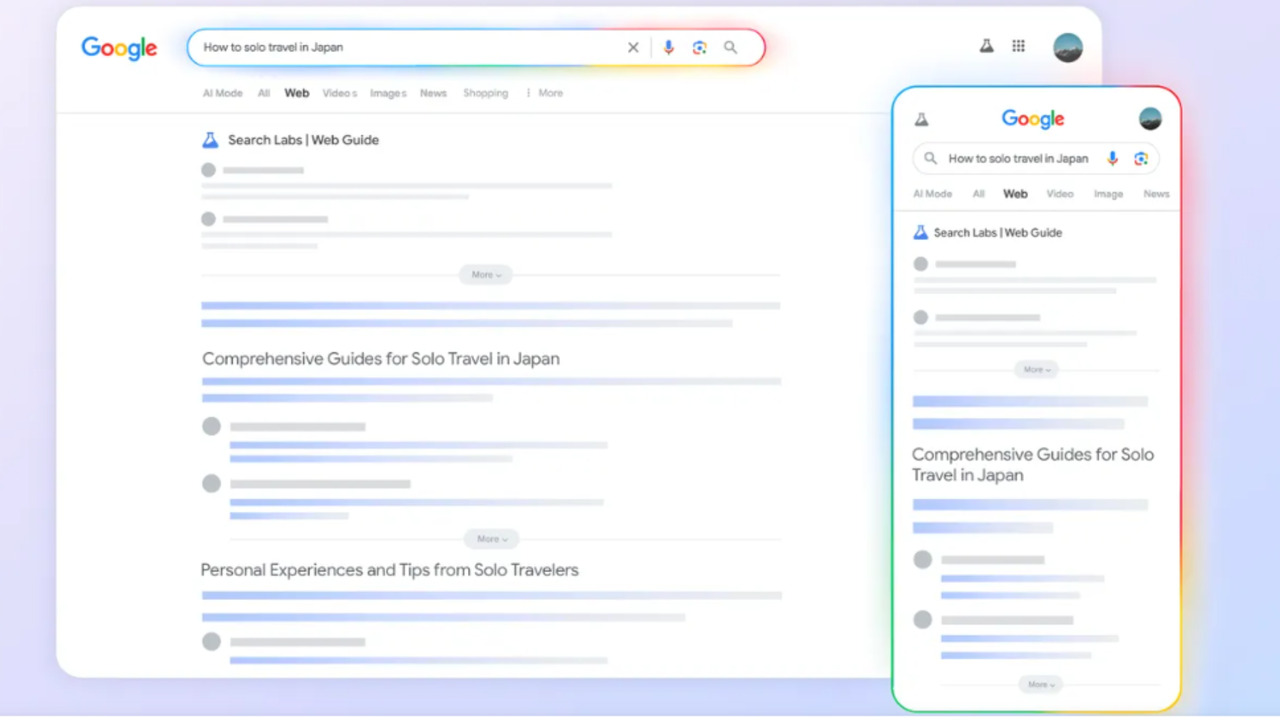Select the All tab on mobile
1280x720 pixels.
coord(979,194)
